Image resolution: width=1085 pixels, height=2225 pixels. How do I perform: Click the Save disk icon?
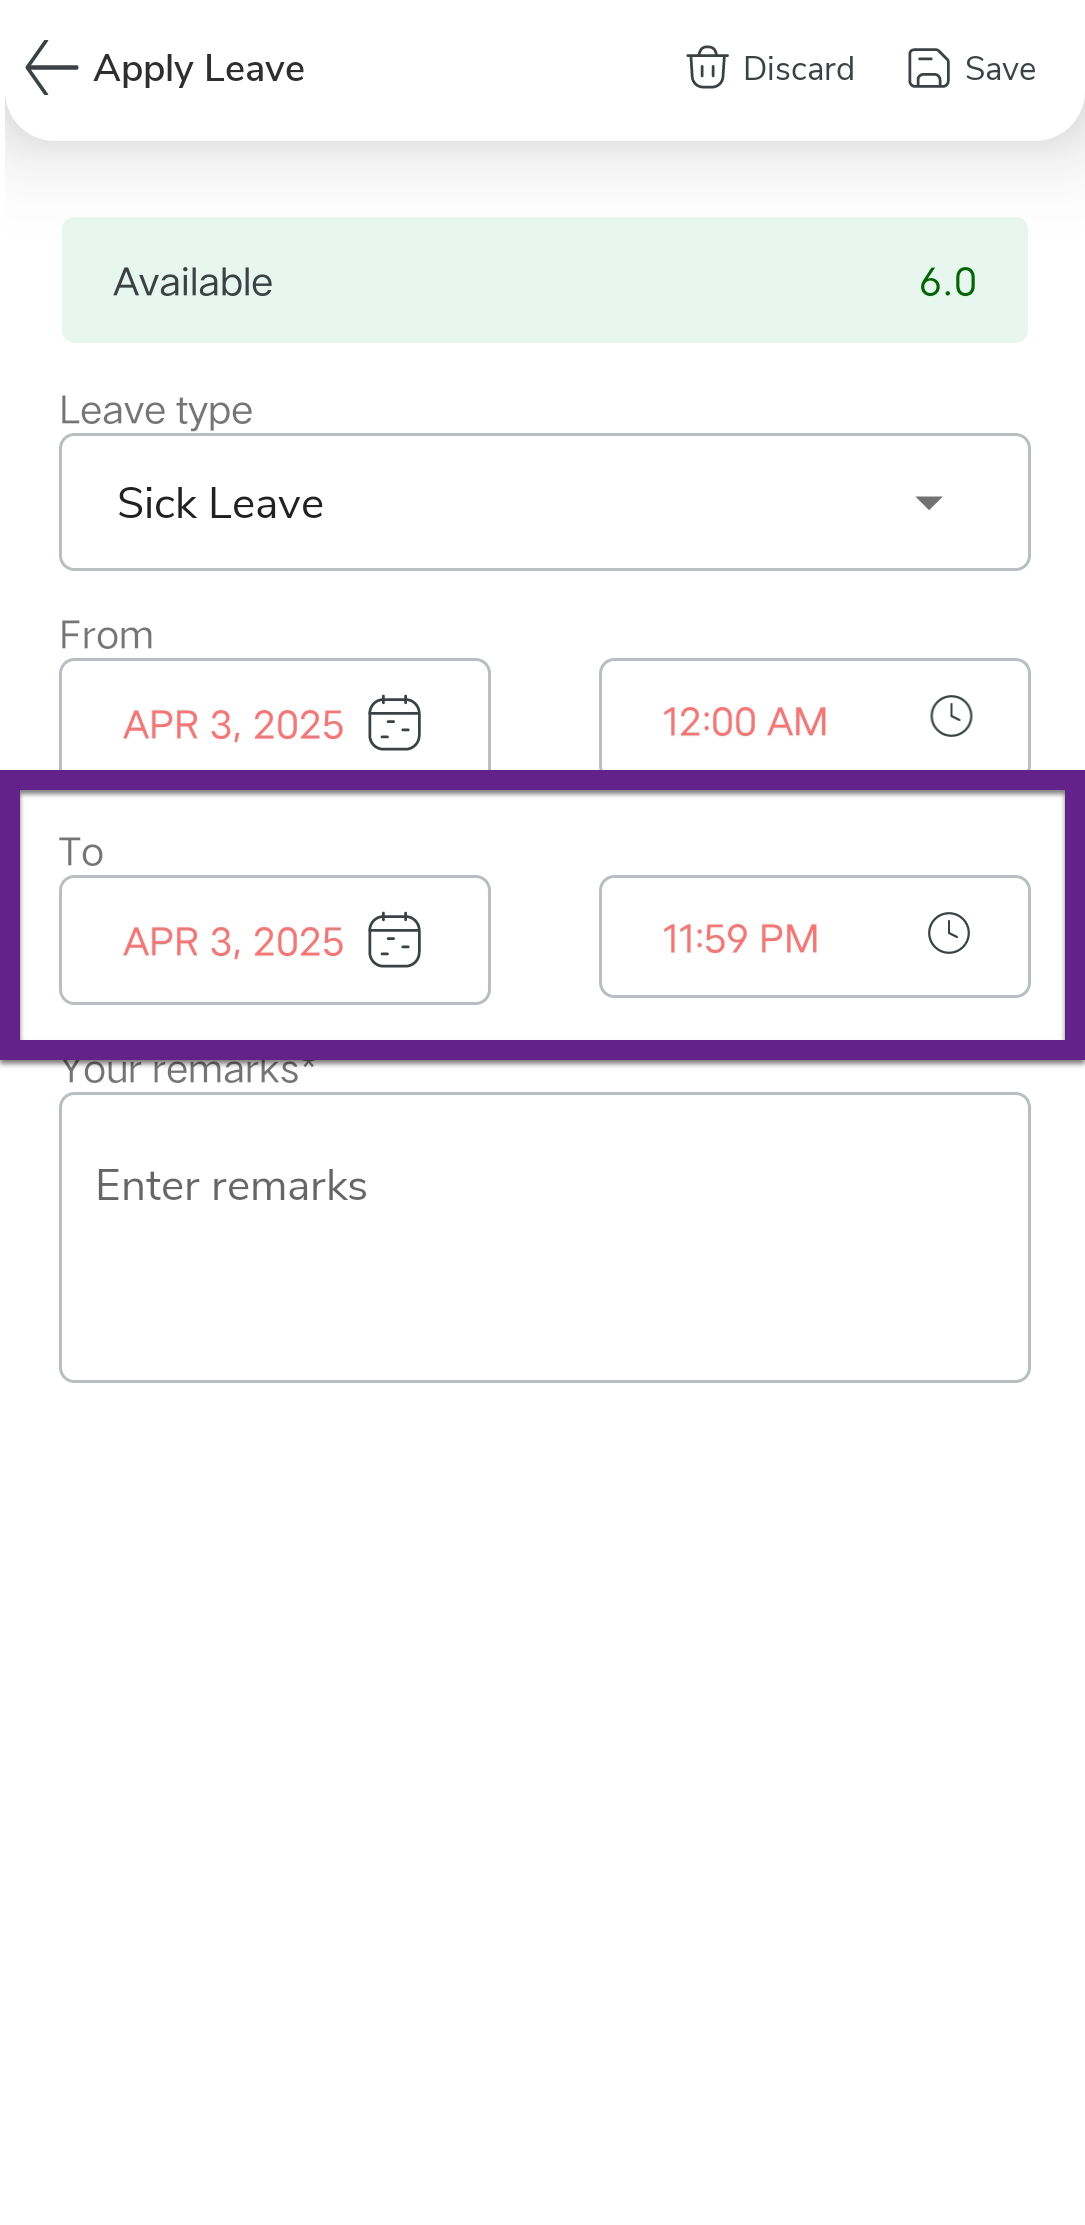pos(928,68)
